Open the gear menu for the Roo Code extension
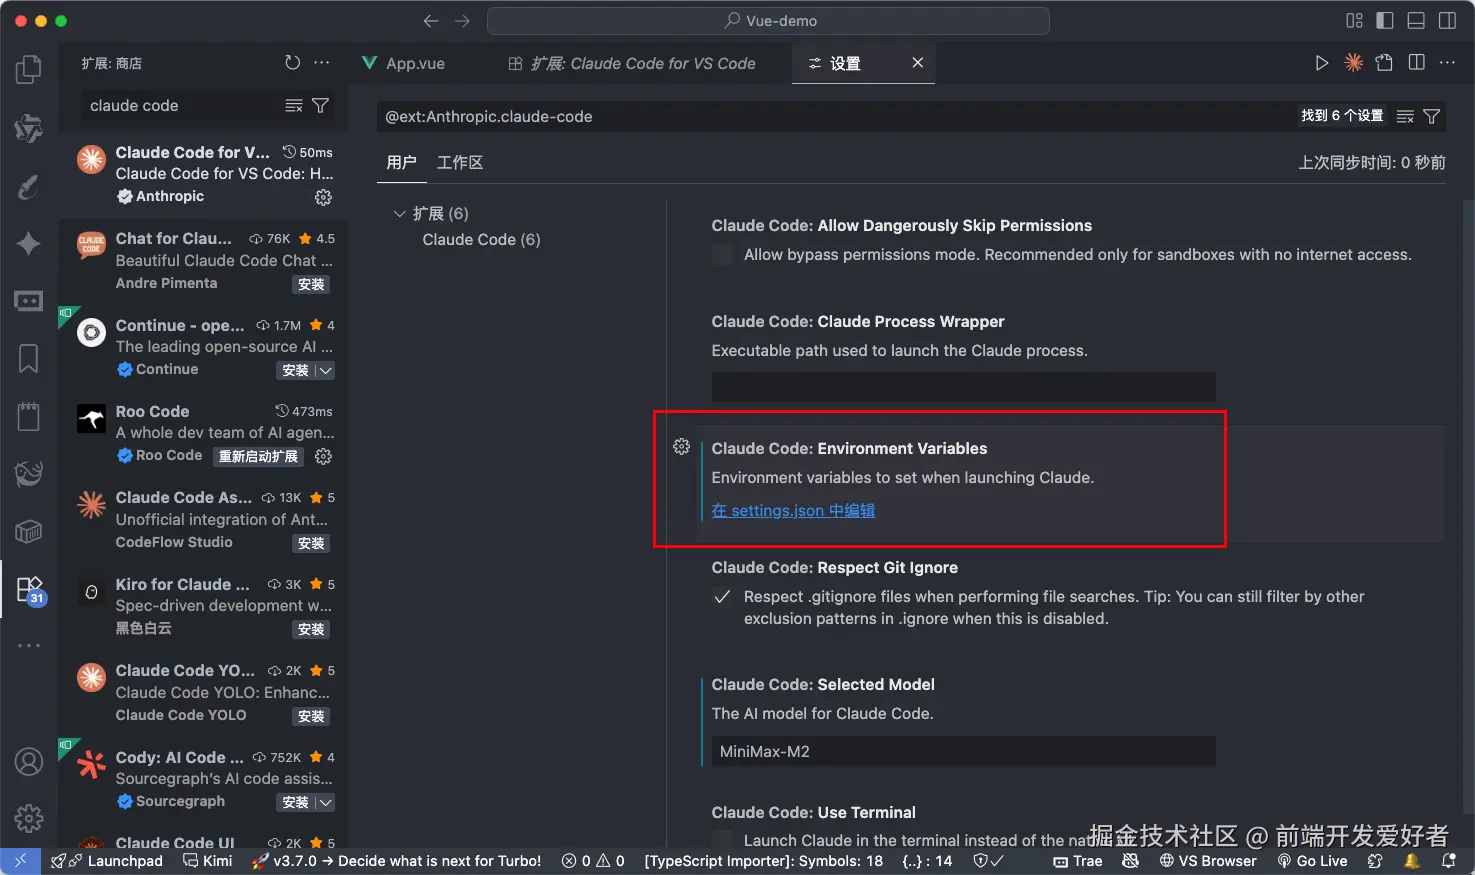Image resolution: width=1475 pixels, height=875 pixels. [323, 456]
